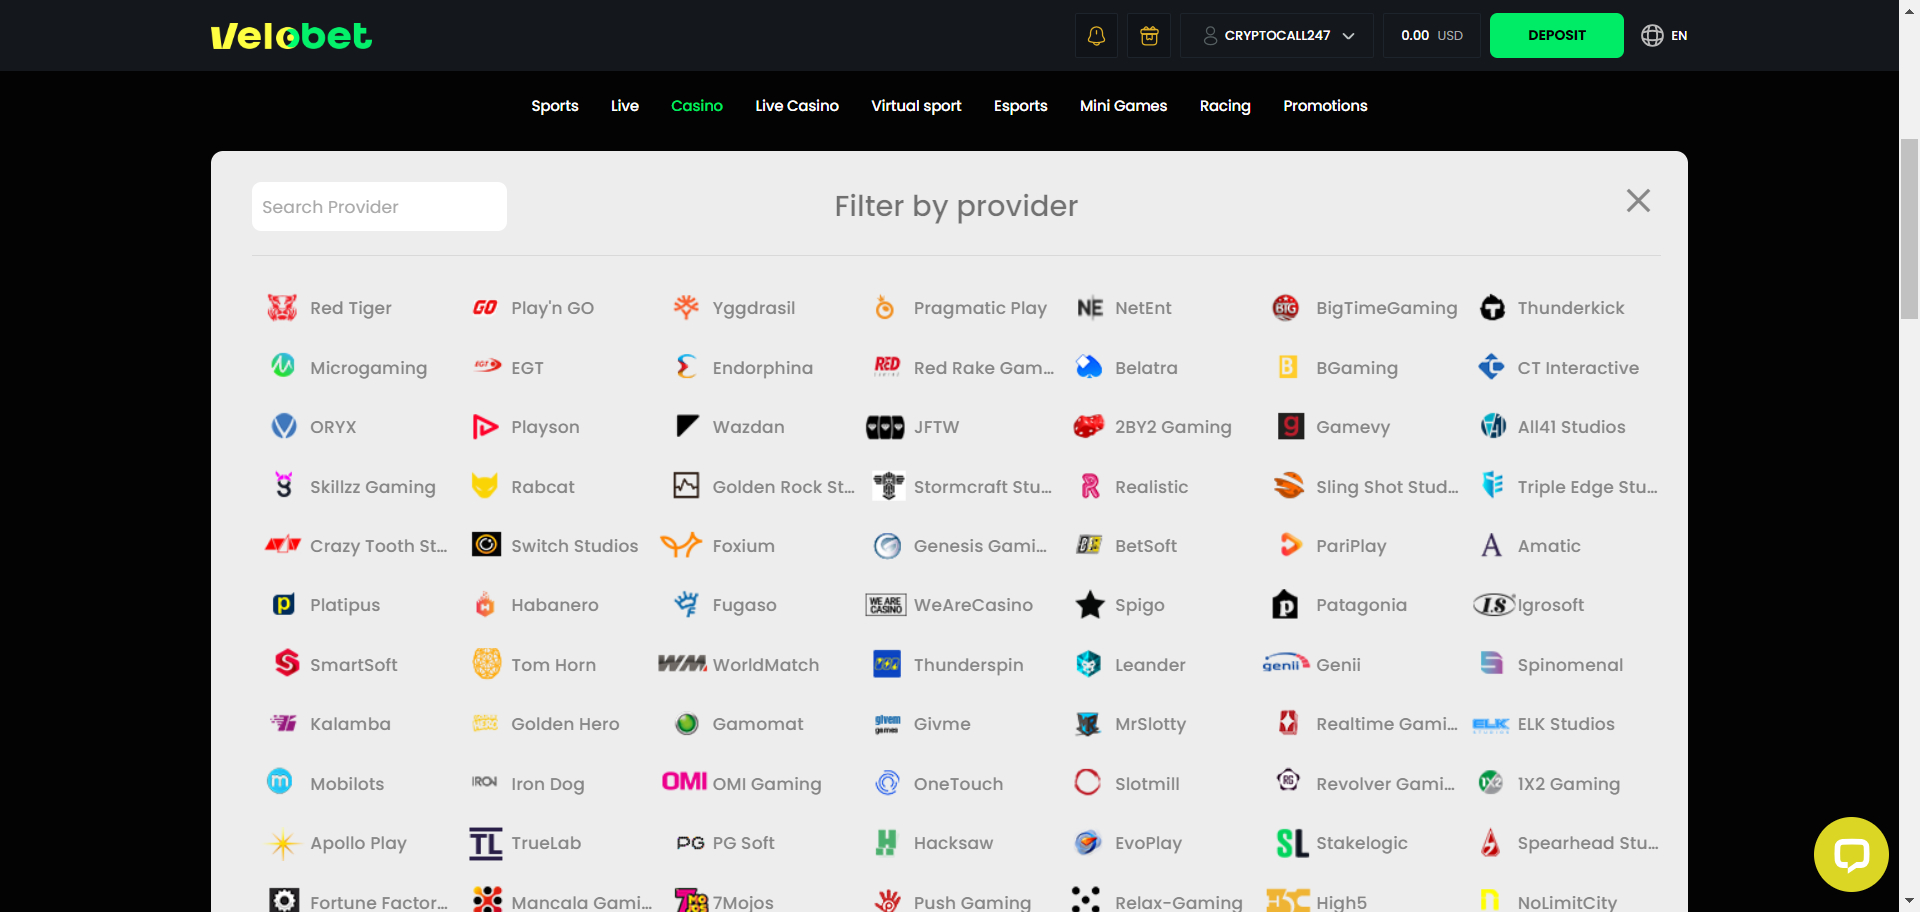Select the ELK Studios provider
The image size is (1920, 912).
click(x=1545, y=724)
